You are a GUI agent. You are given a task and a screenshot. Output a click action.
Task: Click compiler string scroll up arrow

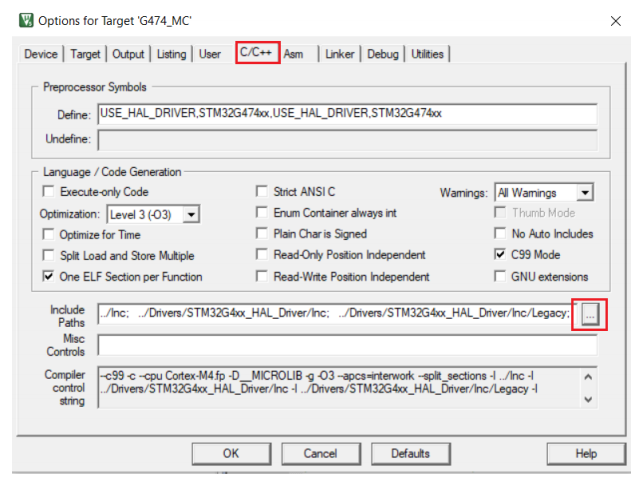(x=588, y=377)
